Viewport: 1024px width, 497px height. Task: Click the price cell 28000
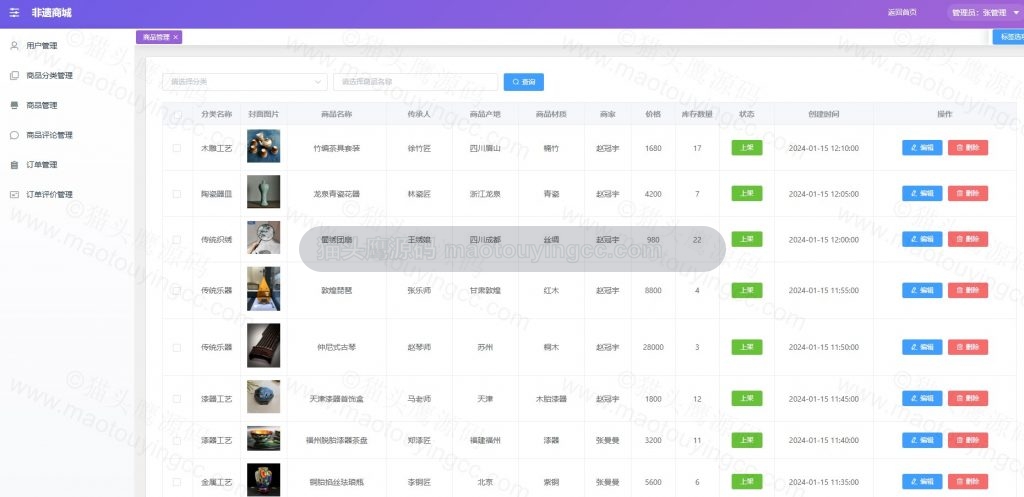pos(653,347)
